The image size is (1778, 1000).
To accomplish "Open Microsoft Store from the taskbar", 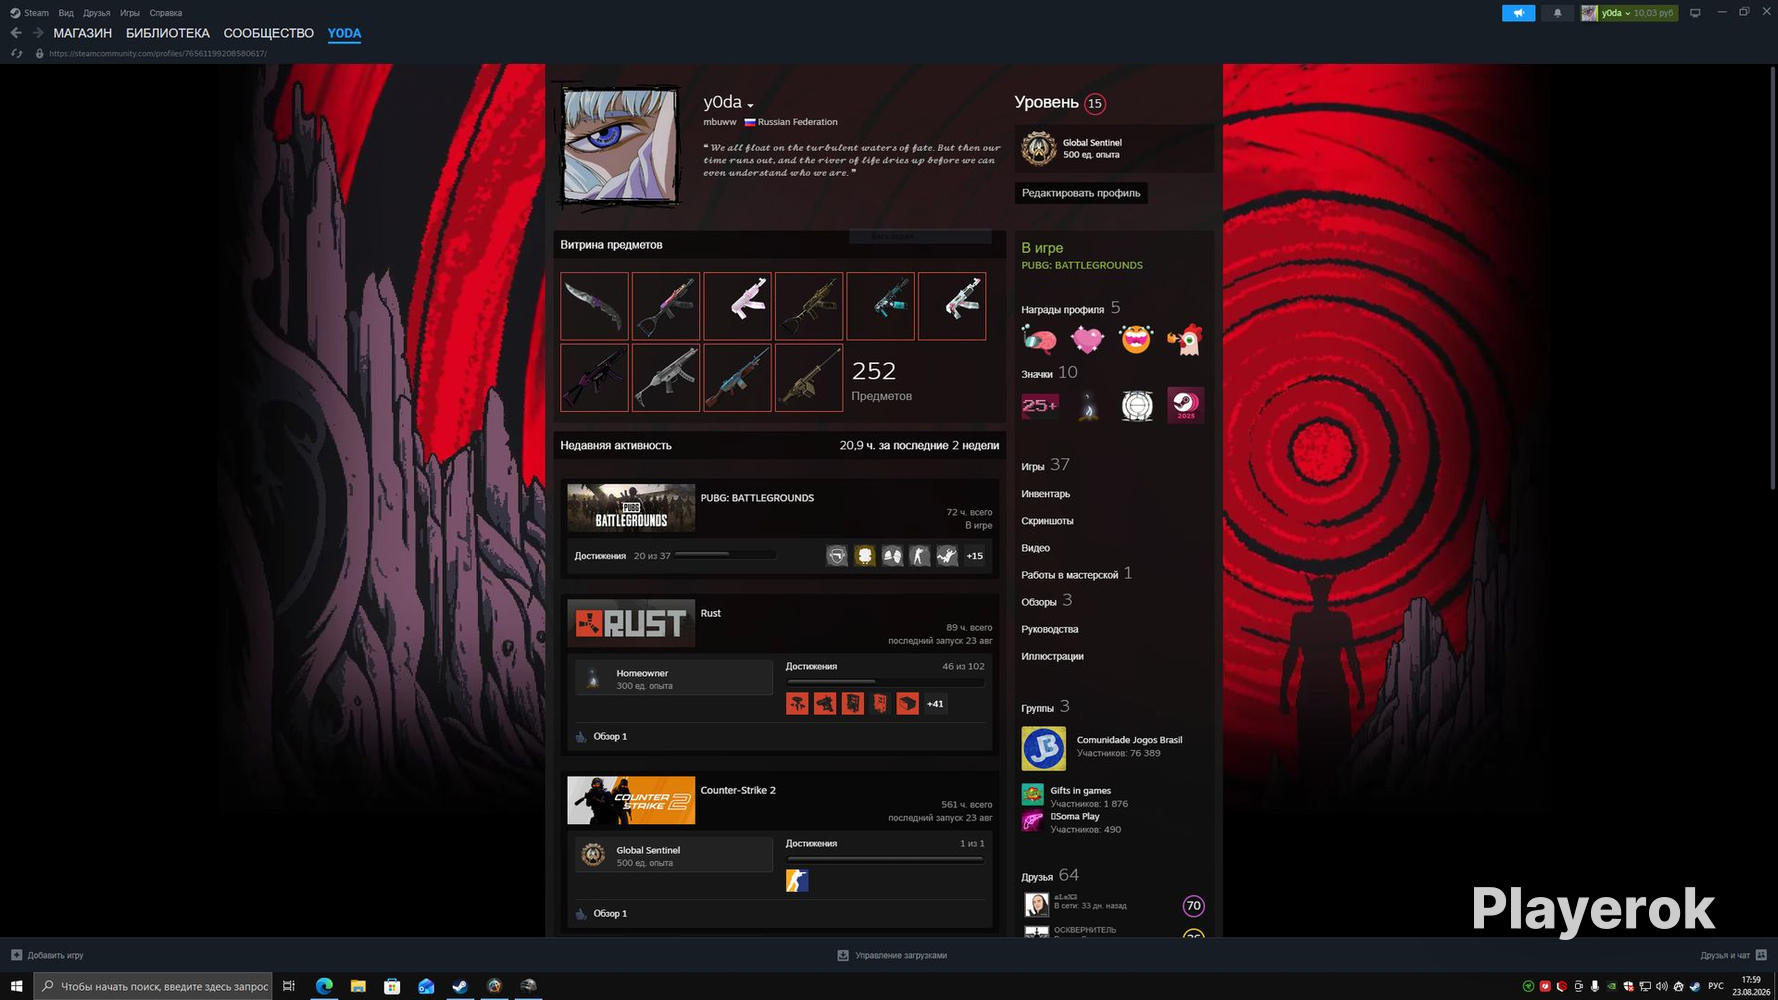I will [x=392, y=986].
